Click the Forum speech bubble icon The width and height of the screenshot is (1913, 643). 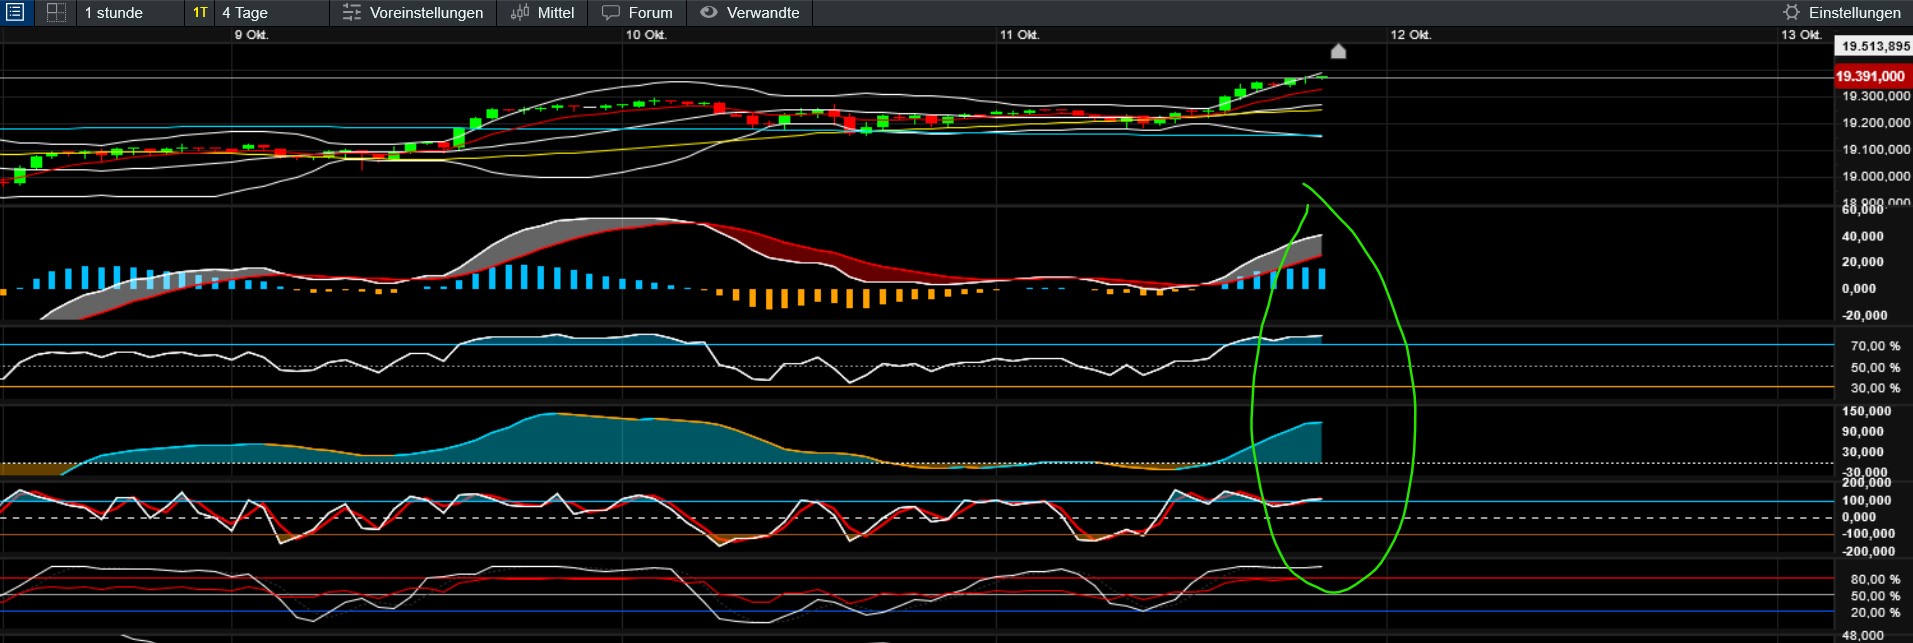[610, 13]
